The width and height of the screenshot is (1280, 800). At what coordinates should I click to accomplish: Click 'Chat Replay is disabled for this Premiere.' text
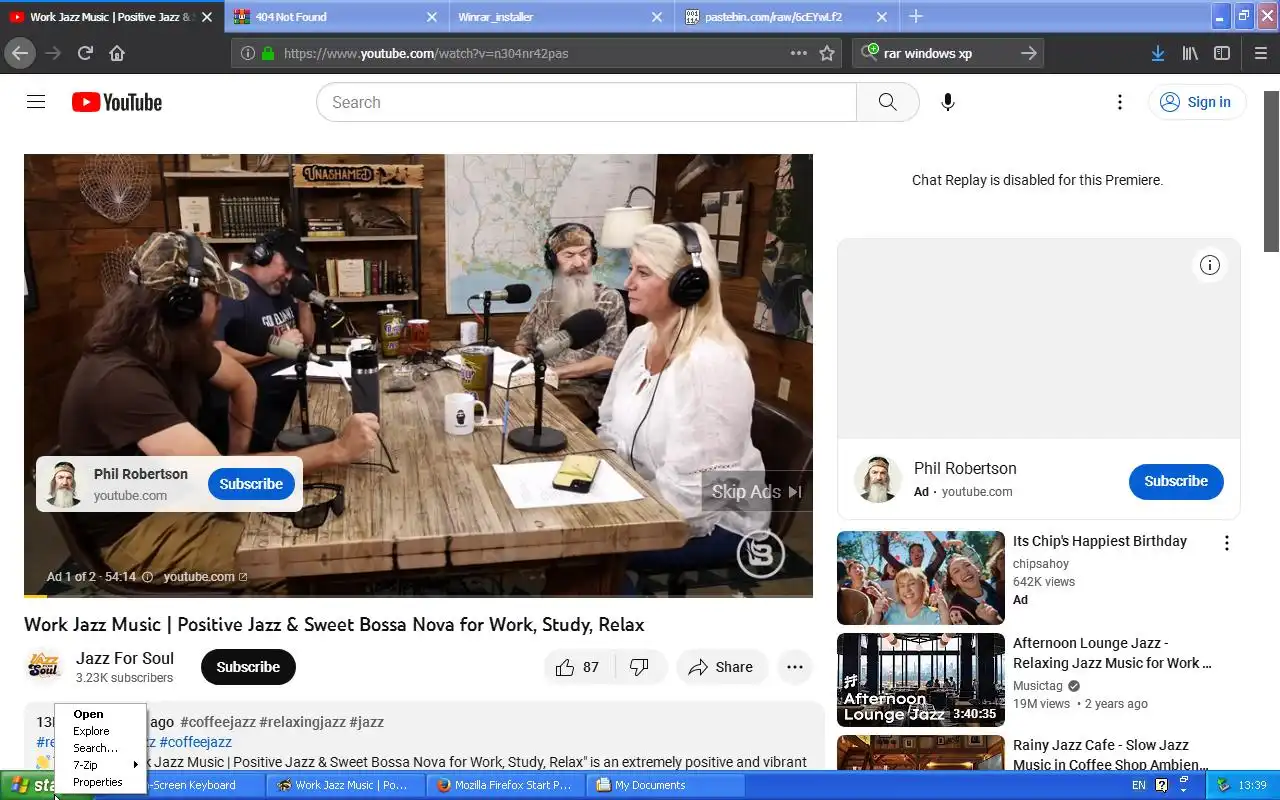click(x=1037, y=180)
